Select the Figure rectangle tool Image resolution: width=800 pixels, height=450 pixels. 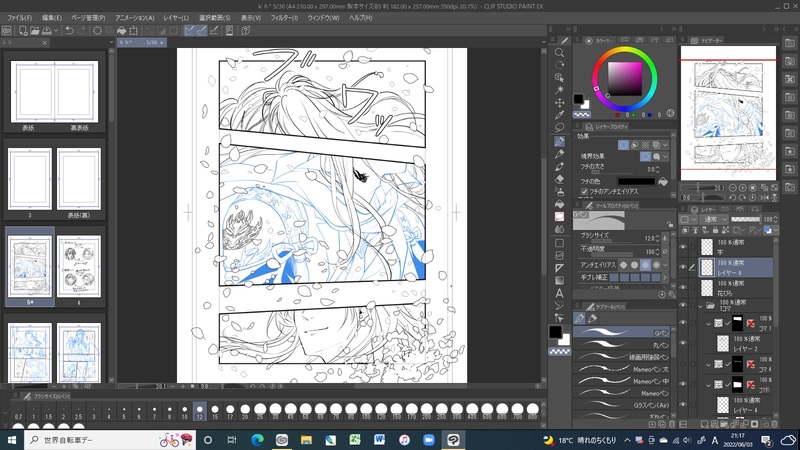[x=559, y=243]
